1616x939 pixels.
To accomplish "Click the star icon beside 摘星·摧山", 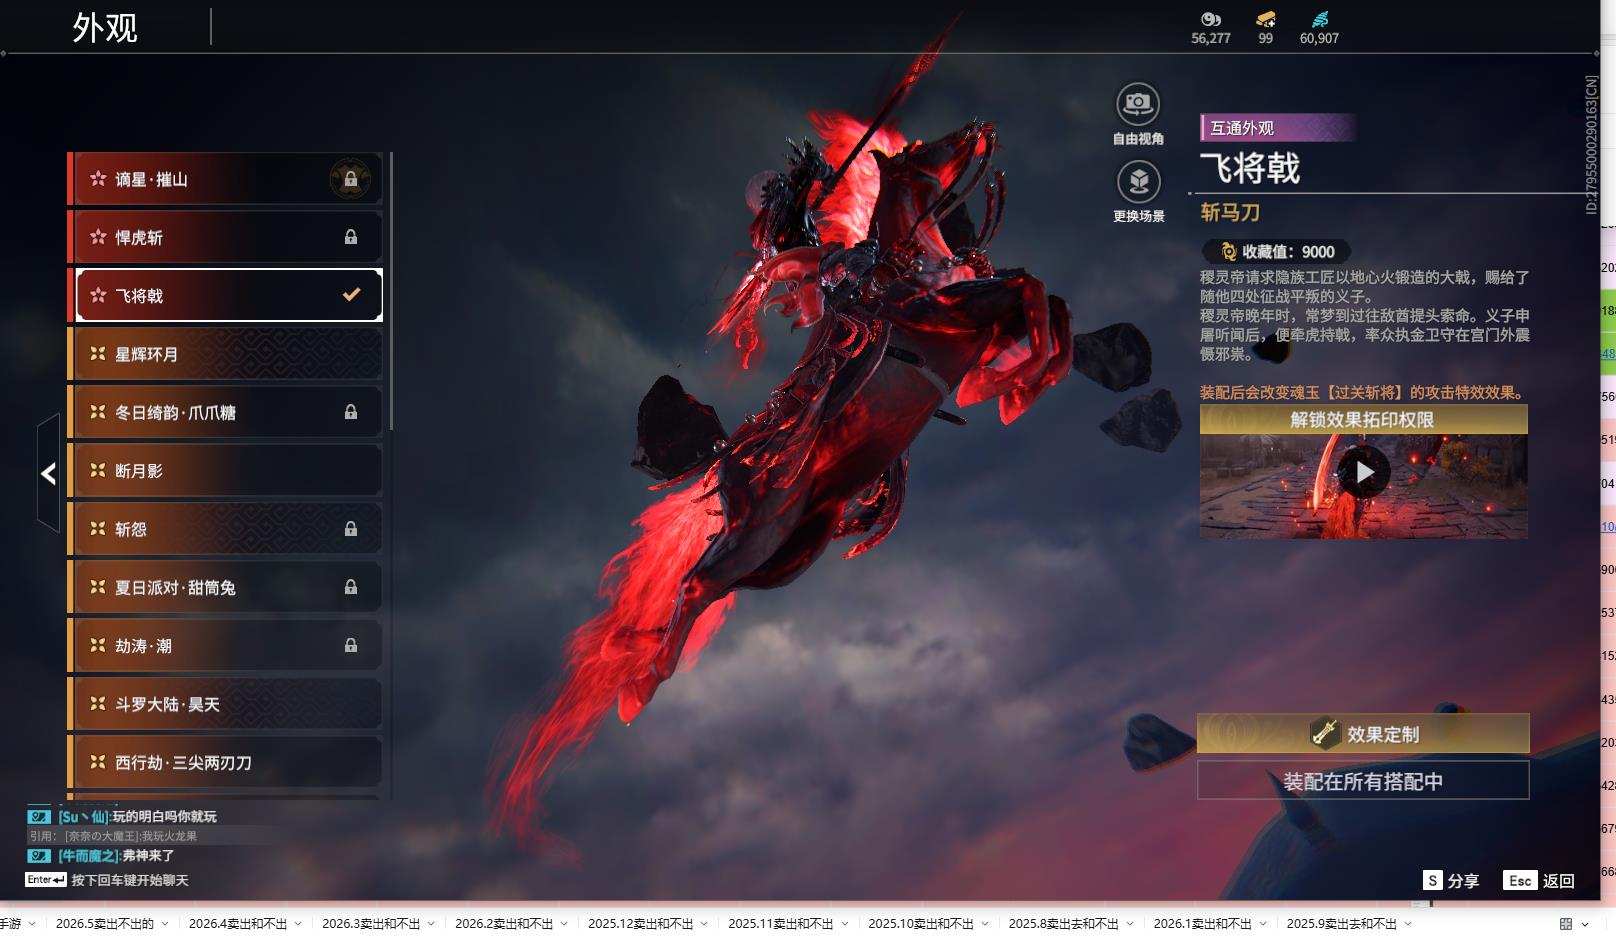I will pos(98,179).
